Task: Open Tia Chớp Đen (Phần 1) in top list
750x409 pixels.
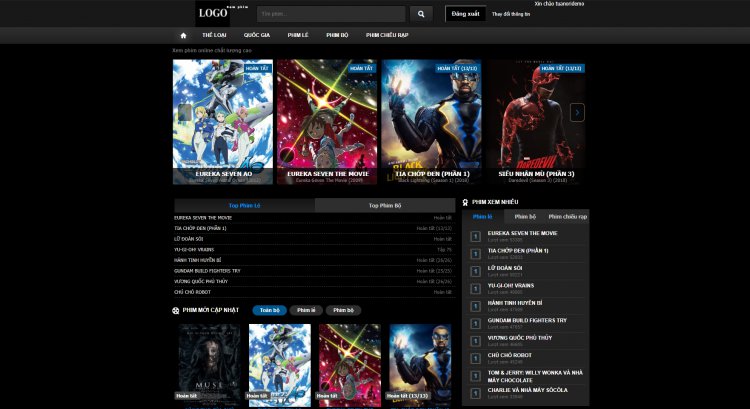Action: [200, 228]
